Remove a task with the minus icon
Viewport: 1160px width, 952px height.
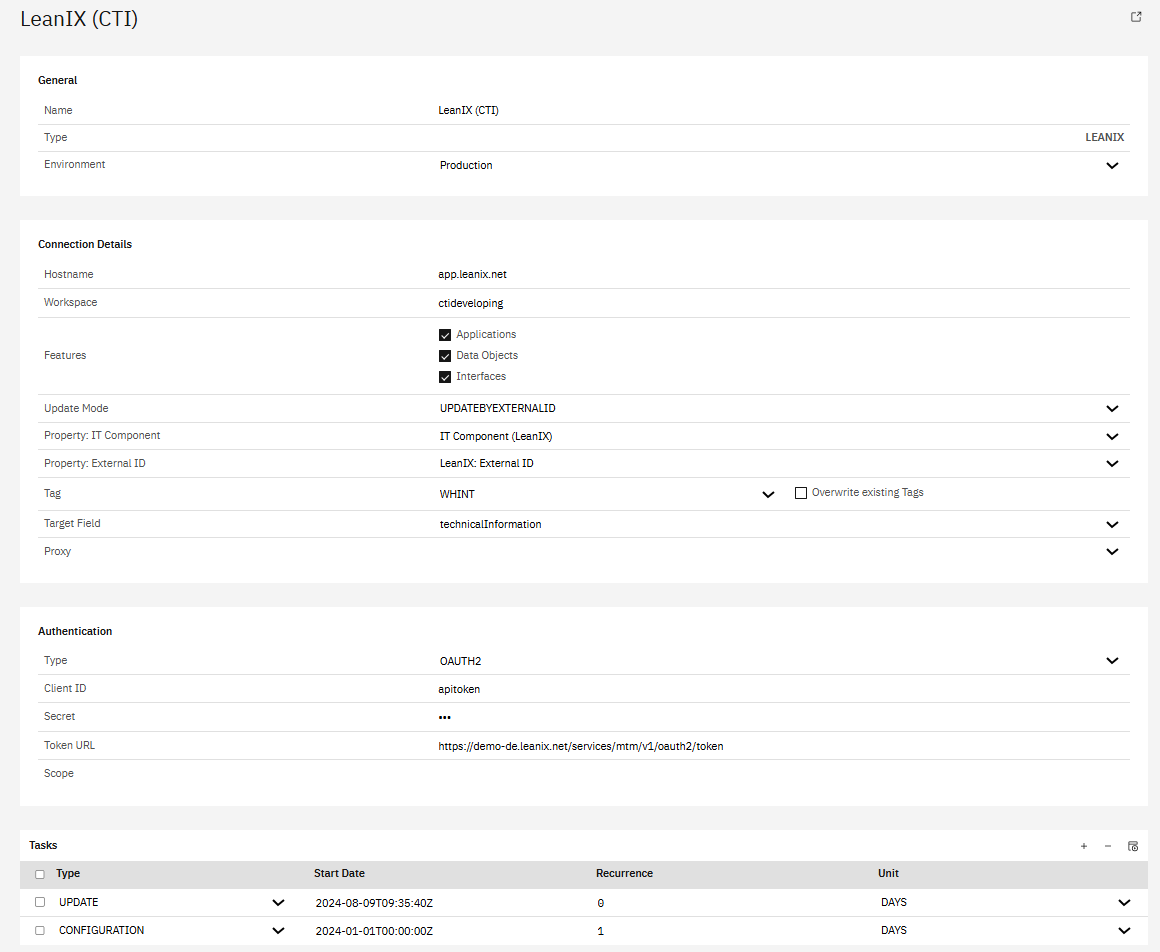point(1108,846)
